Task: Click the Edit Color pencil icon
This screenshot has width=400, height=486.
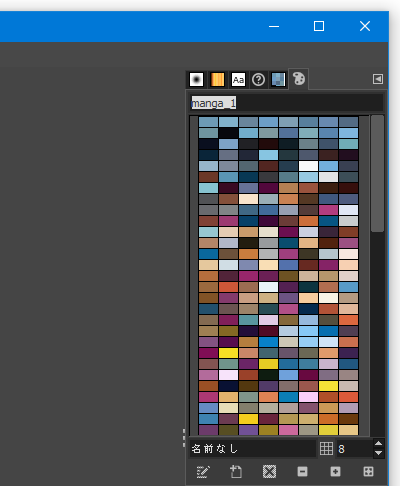Action: [x=203, y=472]
